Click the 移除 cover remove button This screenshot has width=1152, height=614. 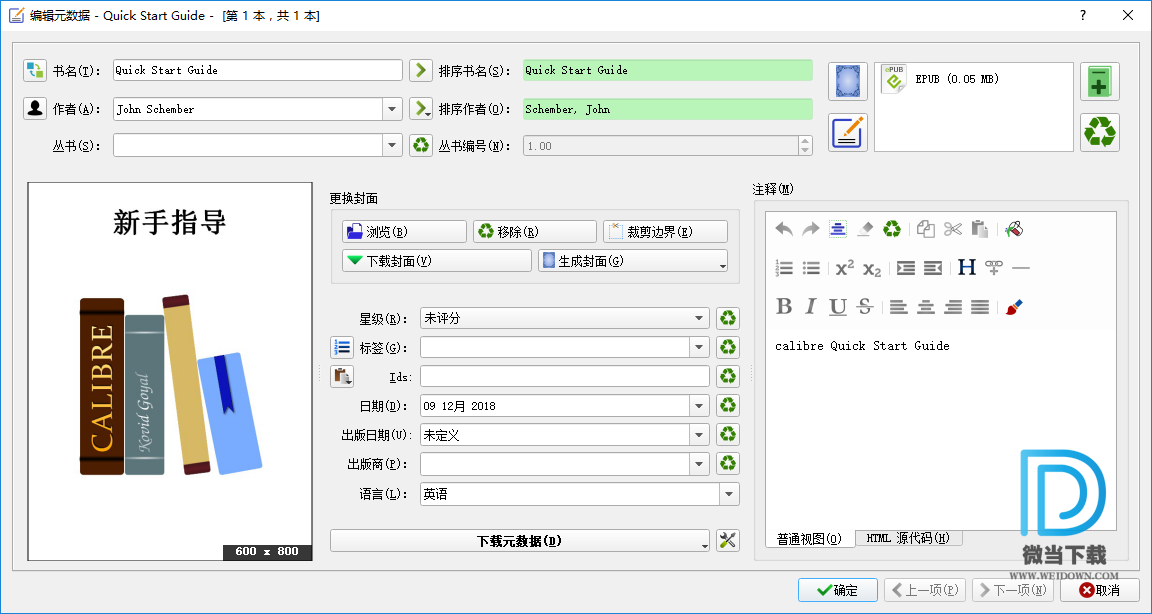click(x=535, y=231)
